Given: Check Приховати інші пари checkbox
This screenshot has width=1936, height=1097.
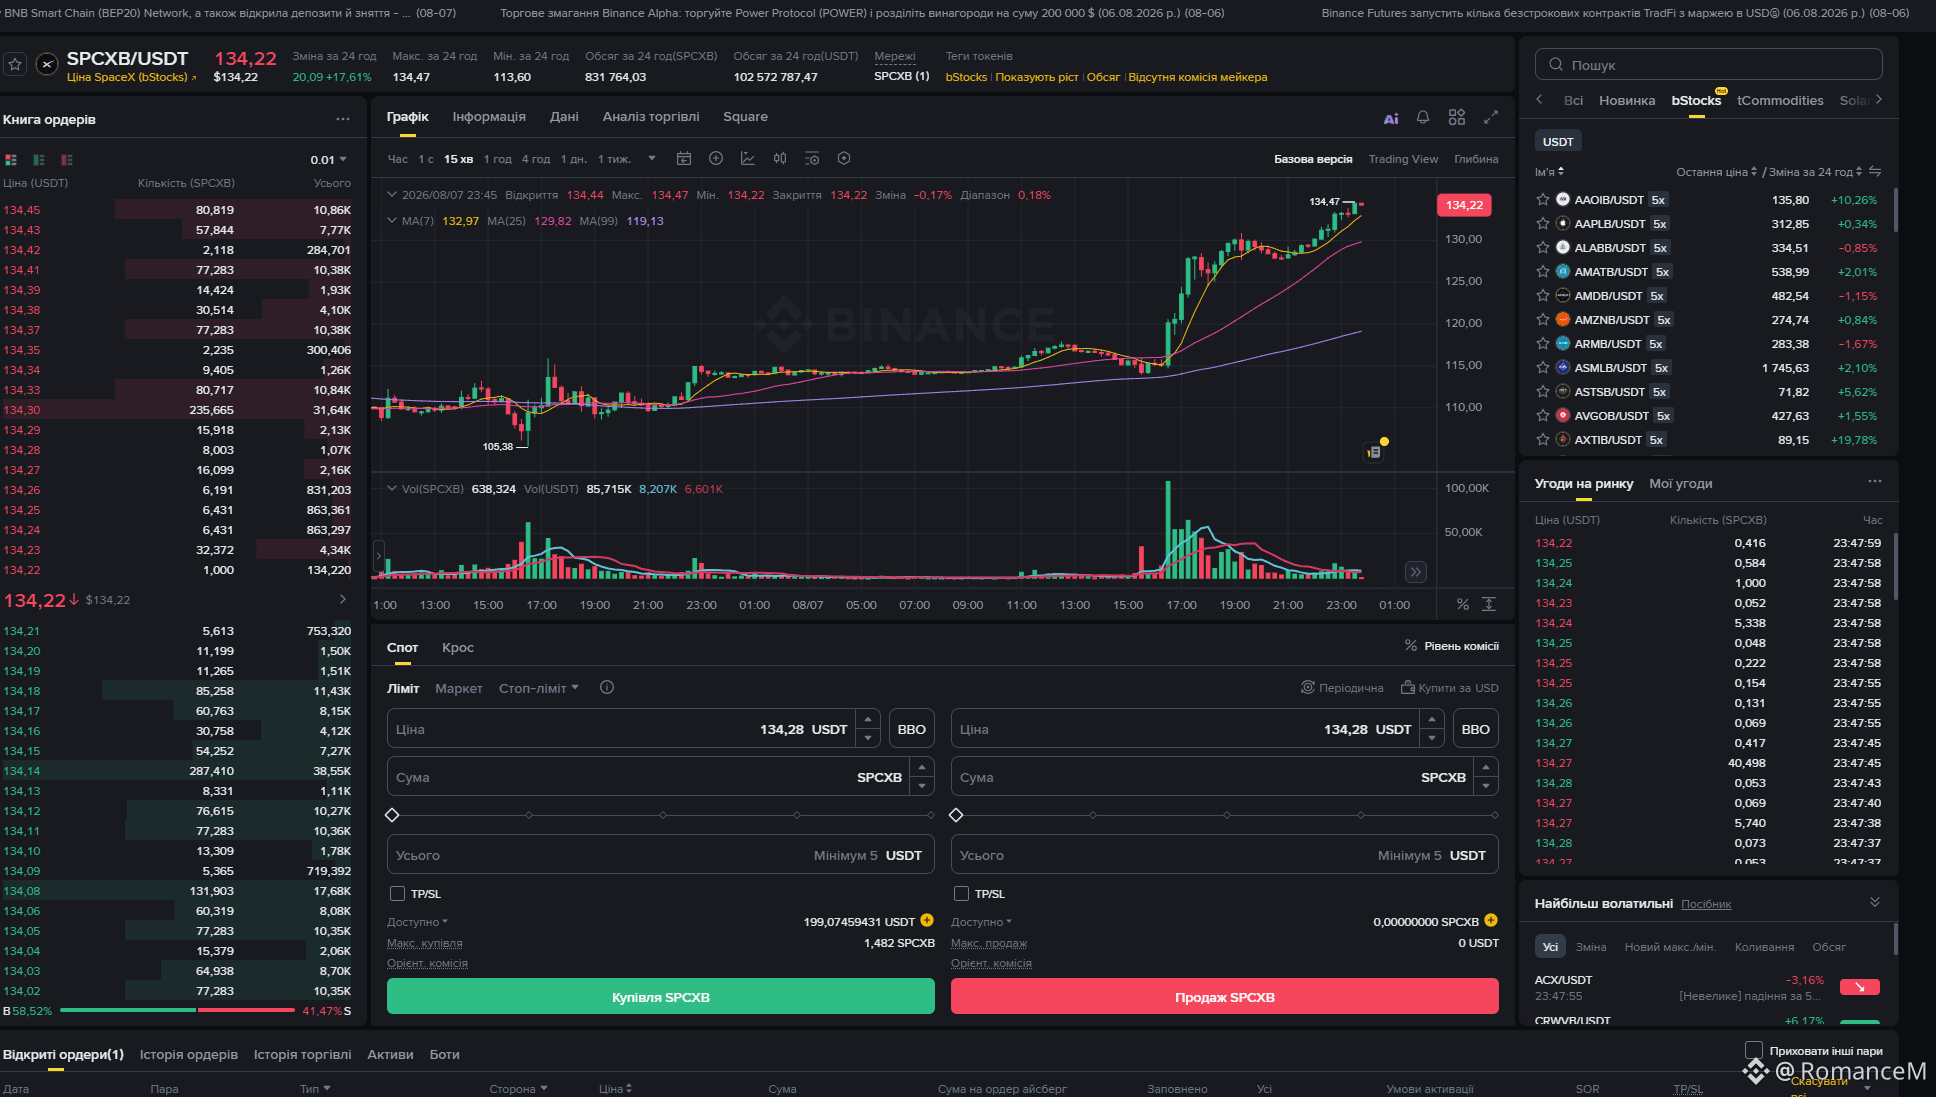Looking at the screenshot, I should tap(1753, 1050).
